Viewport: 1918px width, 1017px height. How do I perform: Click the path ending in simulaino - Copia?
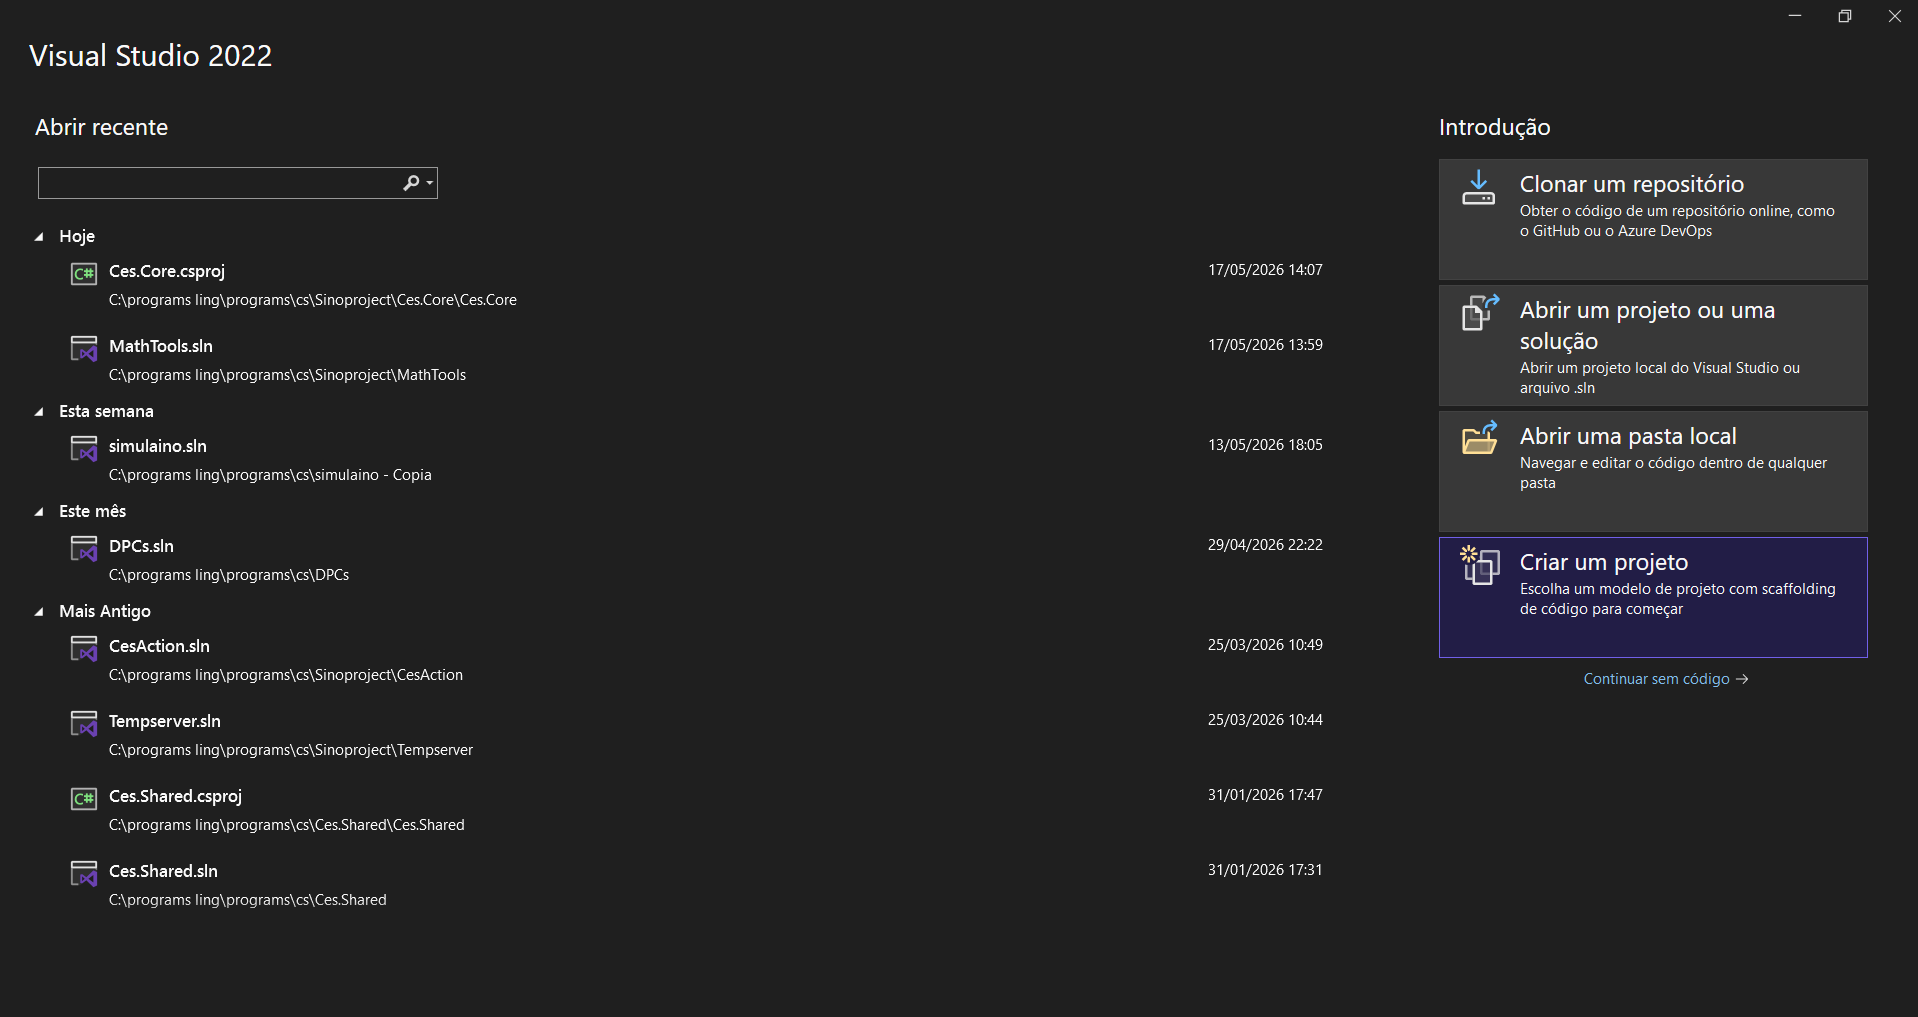(x=270, y=475)
